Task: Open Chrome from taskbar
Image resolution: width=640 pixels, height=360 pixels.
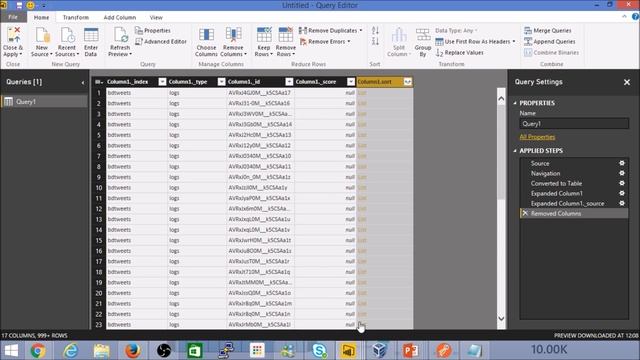Action: pos(38,351)
